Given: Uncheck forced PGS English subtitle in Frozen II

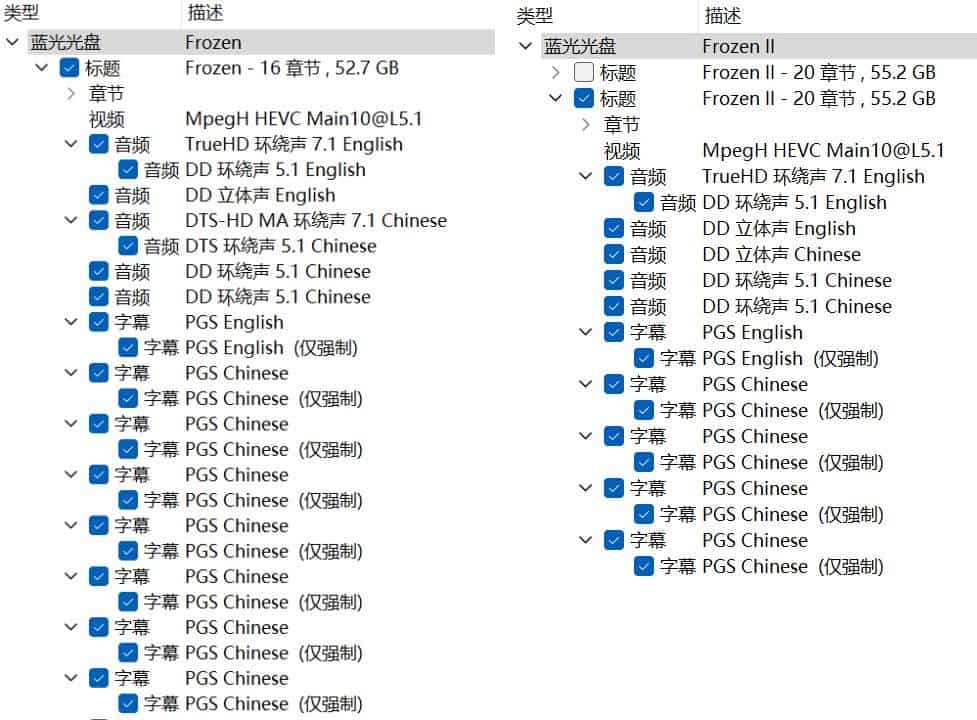Looking at the screenshot, I should (x=644, y=358).
